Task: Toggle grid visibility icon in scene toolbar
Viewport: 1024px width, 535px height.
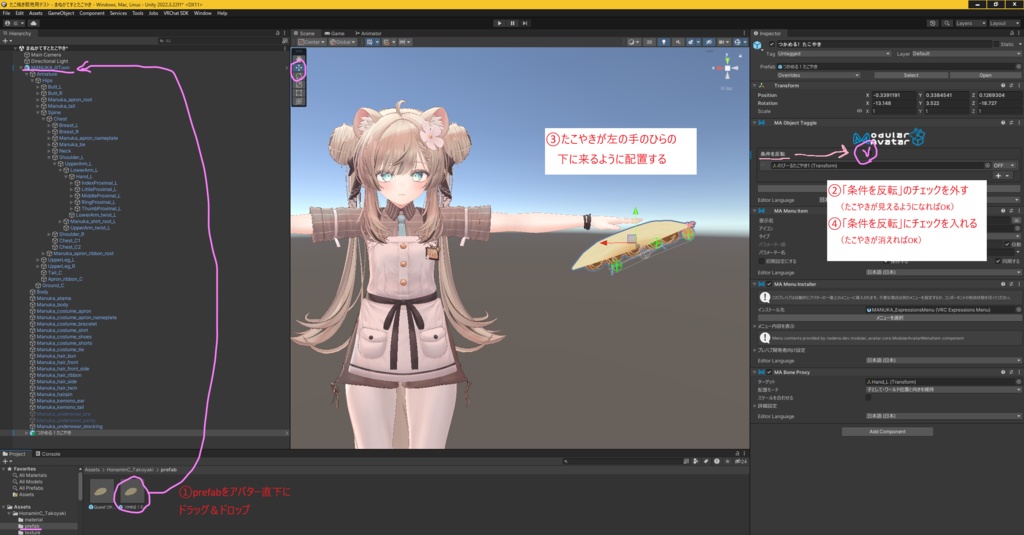Action: click(x=371, y=42)
